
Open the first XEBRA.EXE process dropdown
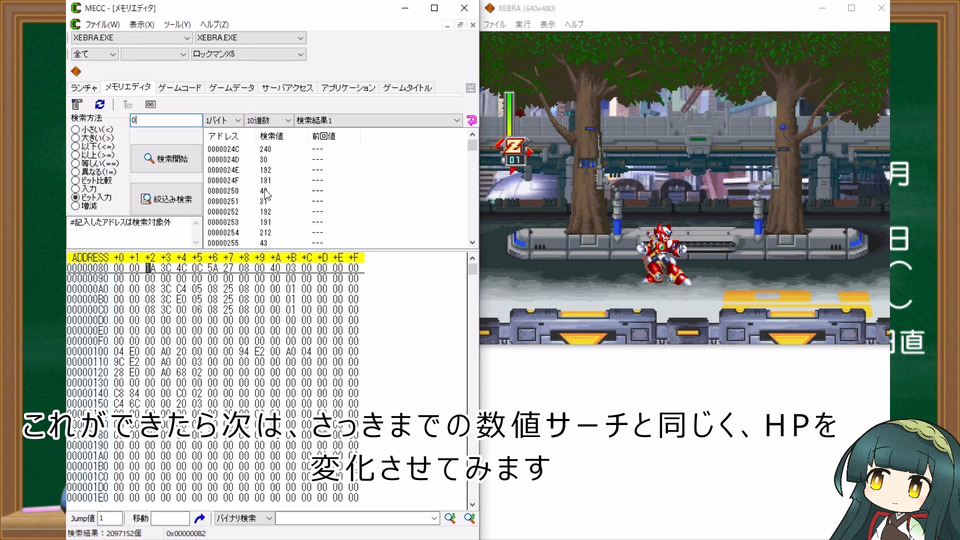pyautogui.click(x=131, y=38)
